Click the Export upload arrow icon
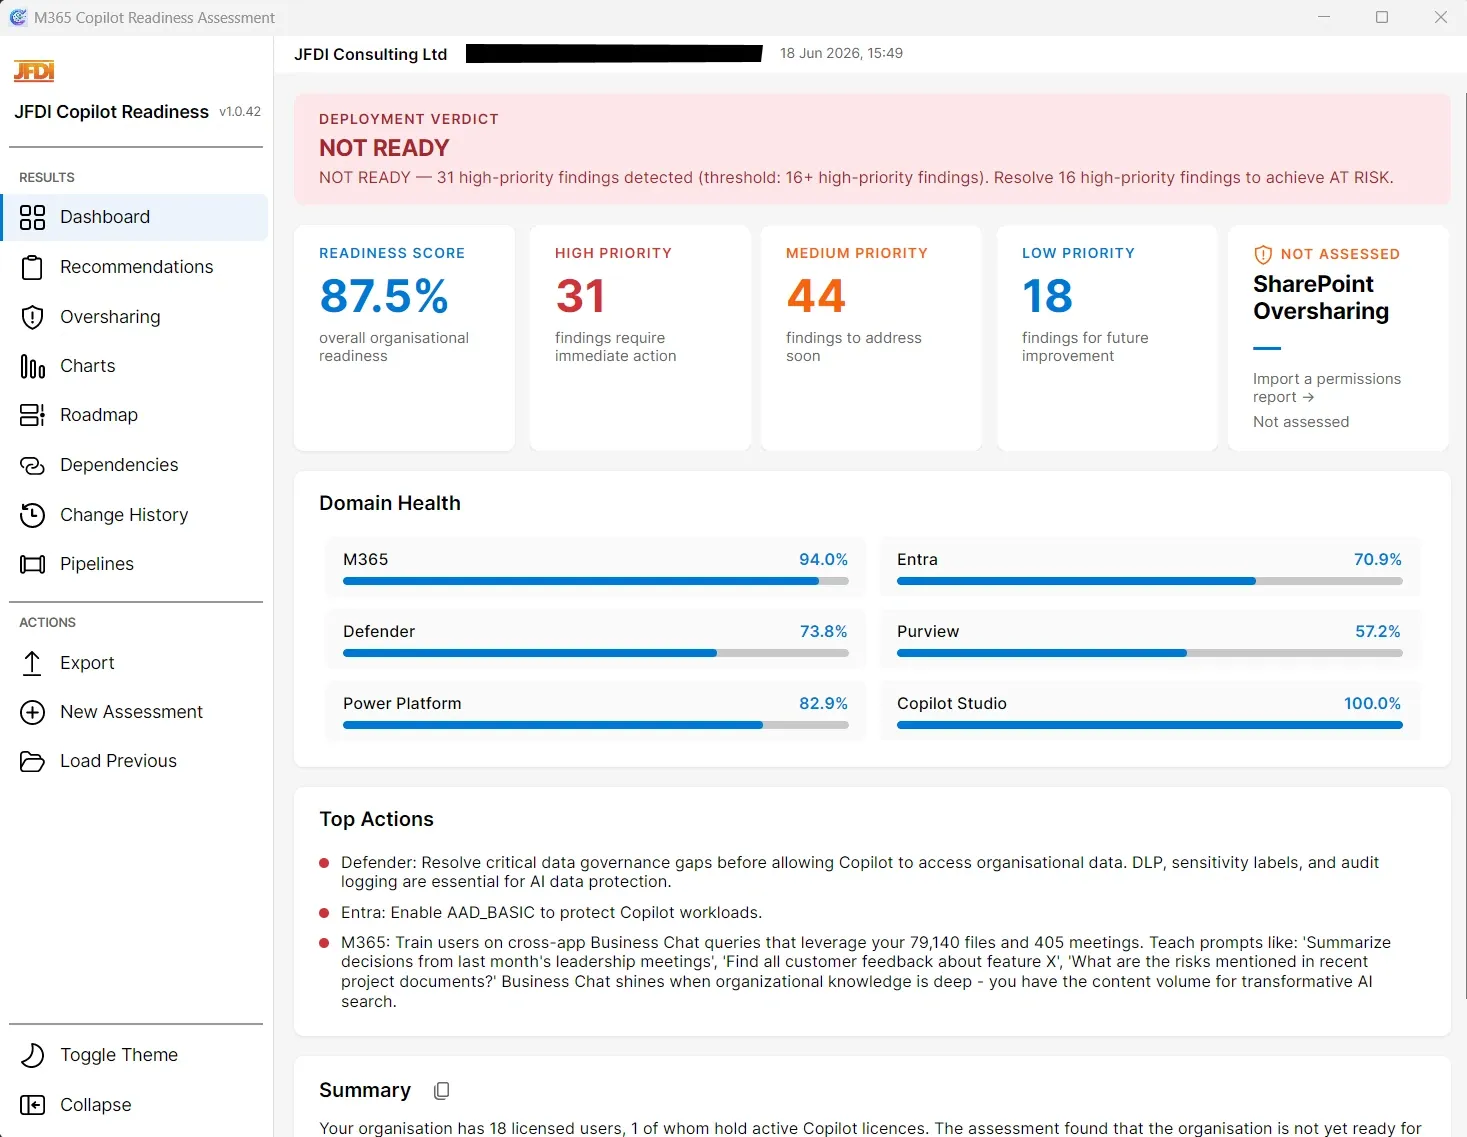 [x=33, y=663]
